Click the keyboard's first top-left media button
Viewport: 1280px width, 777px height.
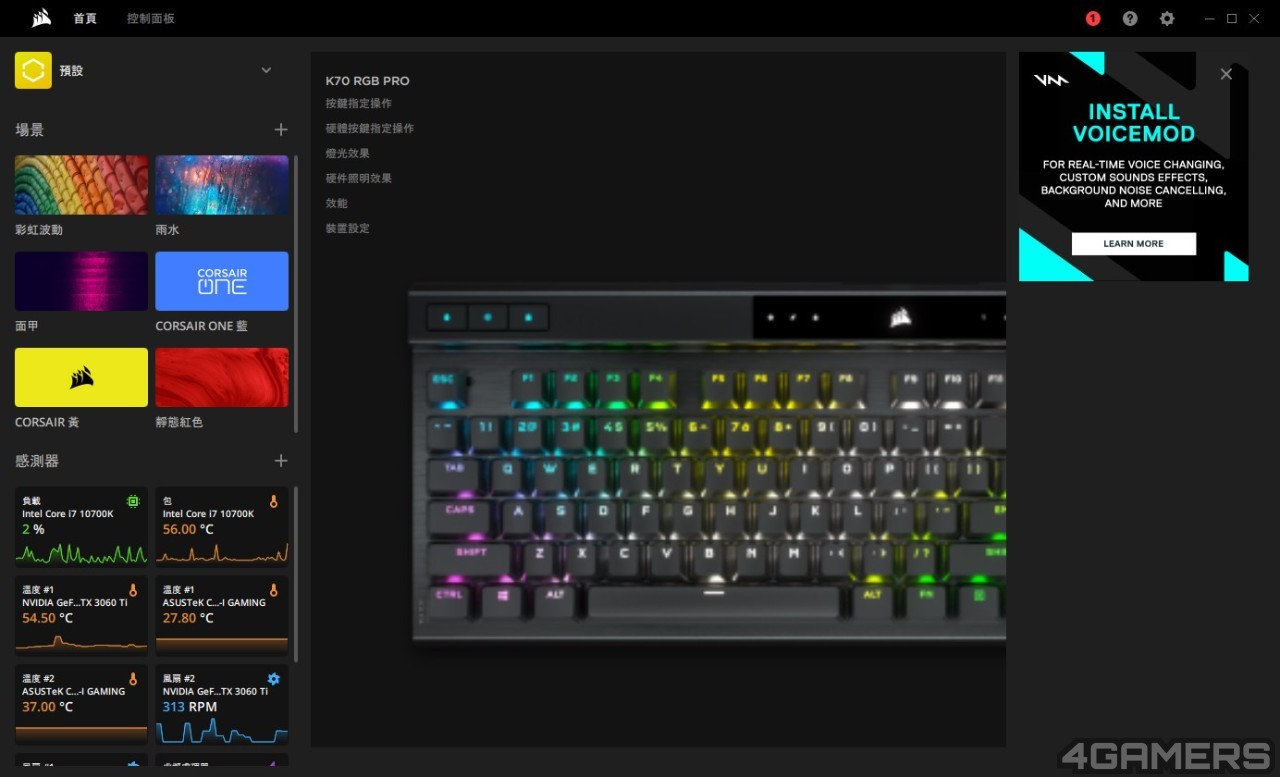[447, 318]
